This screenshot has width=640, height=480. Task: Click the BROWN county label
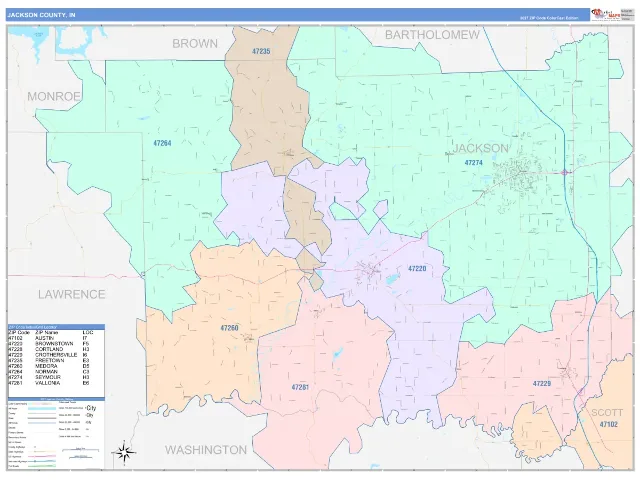pos(195,44)
